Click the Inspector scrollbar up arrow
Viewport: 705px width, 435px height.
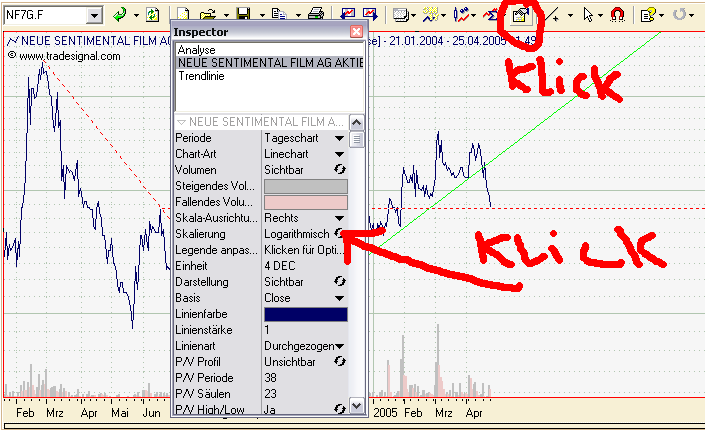[357, 122]
